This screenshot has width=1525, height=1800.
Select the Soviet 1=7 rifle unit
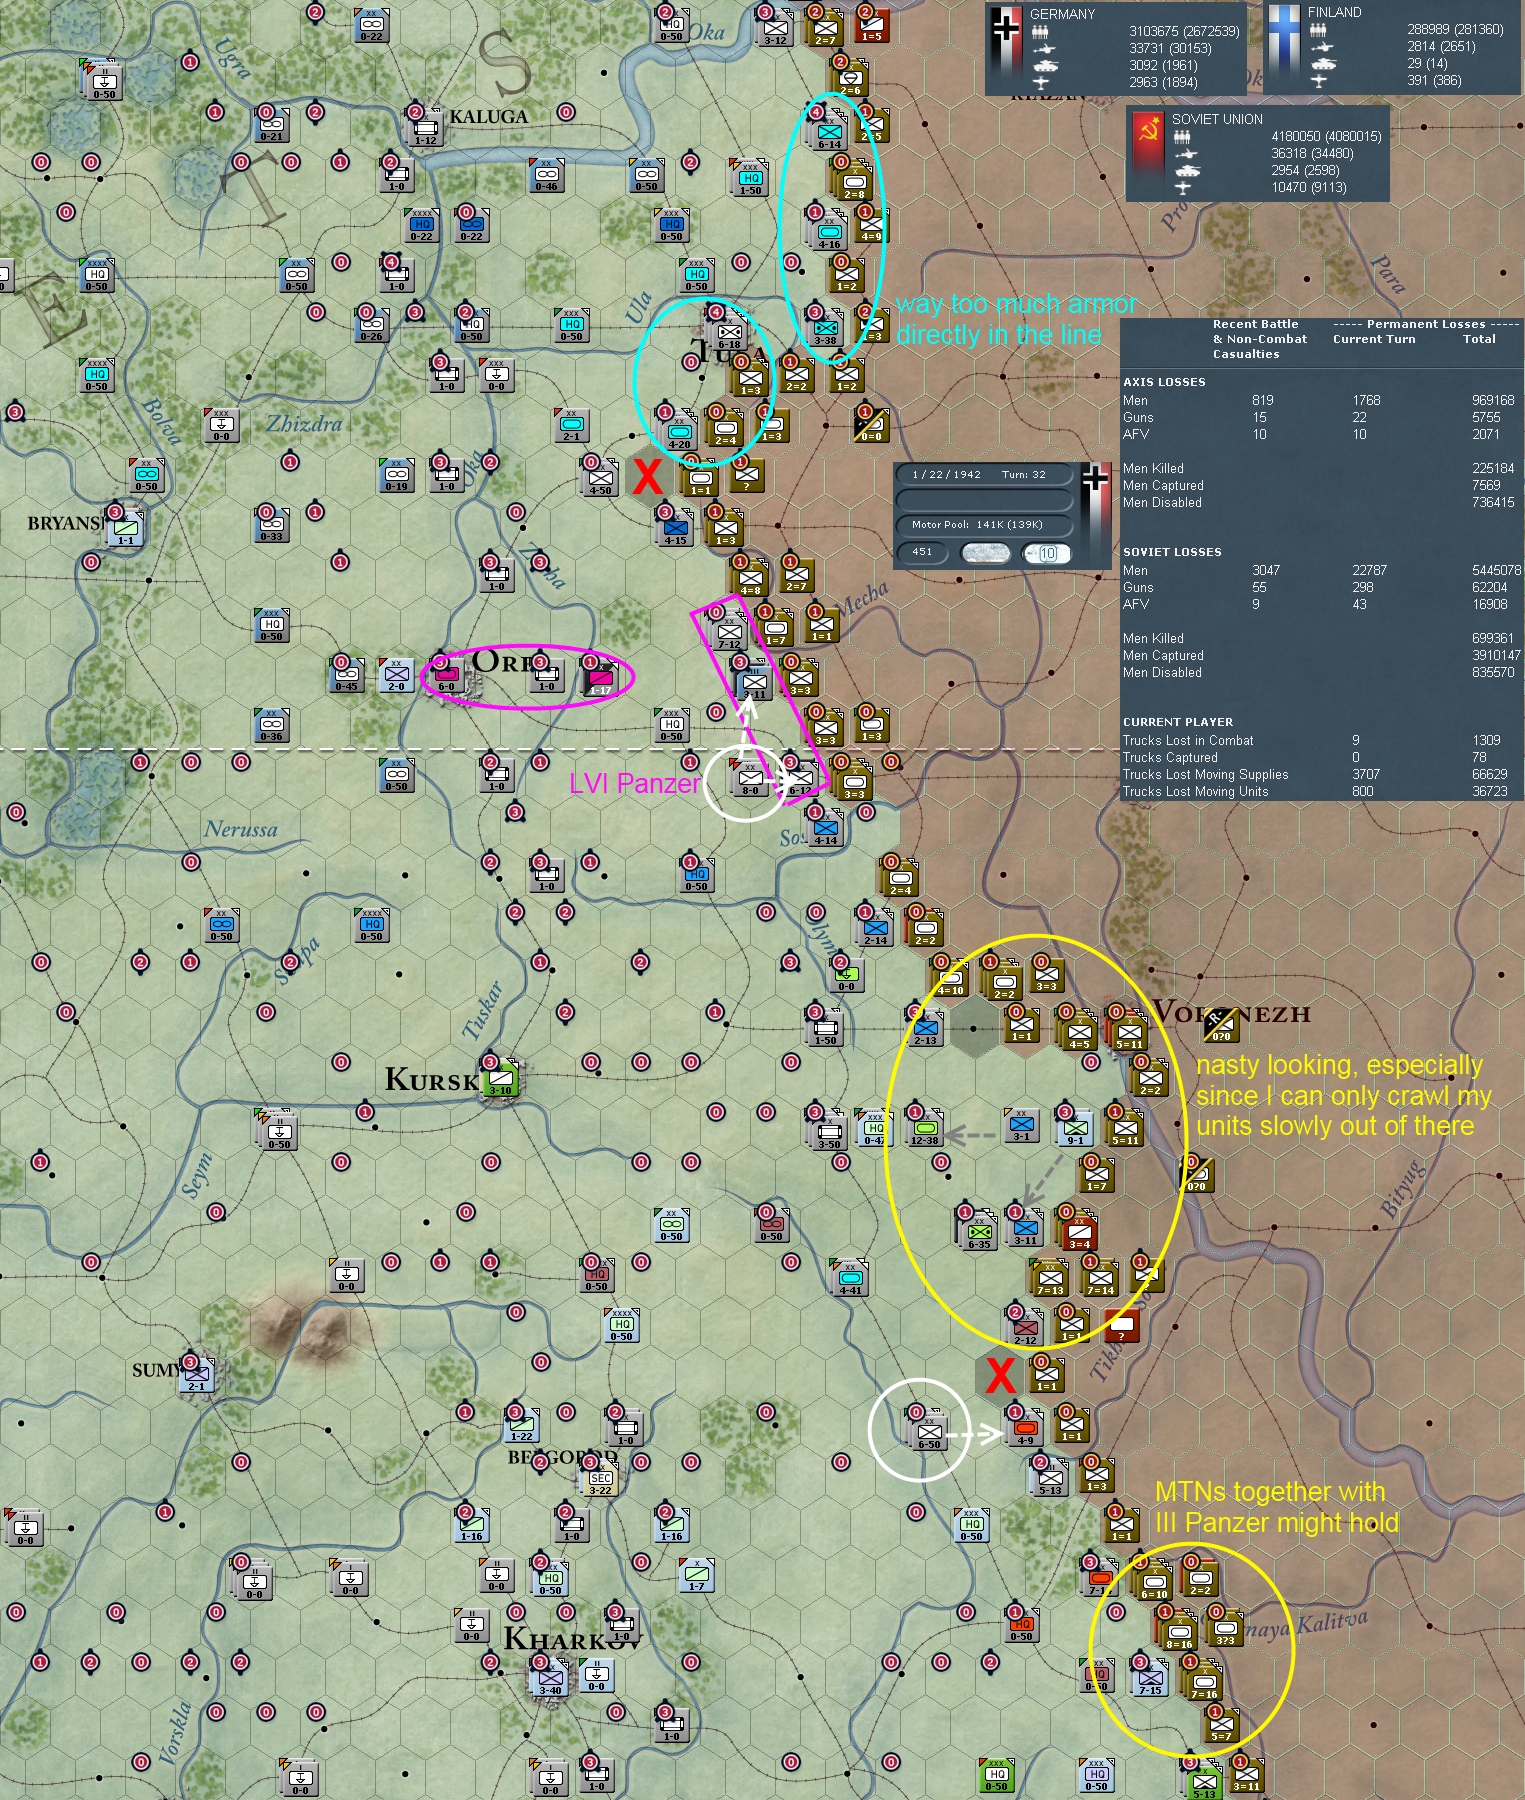point(1096,1173)
